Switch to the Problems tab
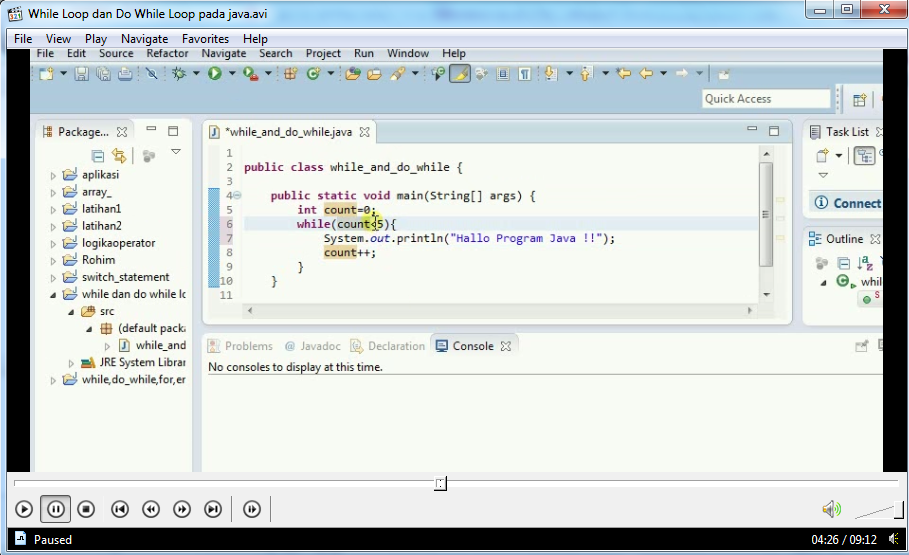The image size is (909, 555). (240, 346)
